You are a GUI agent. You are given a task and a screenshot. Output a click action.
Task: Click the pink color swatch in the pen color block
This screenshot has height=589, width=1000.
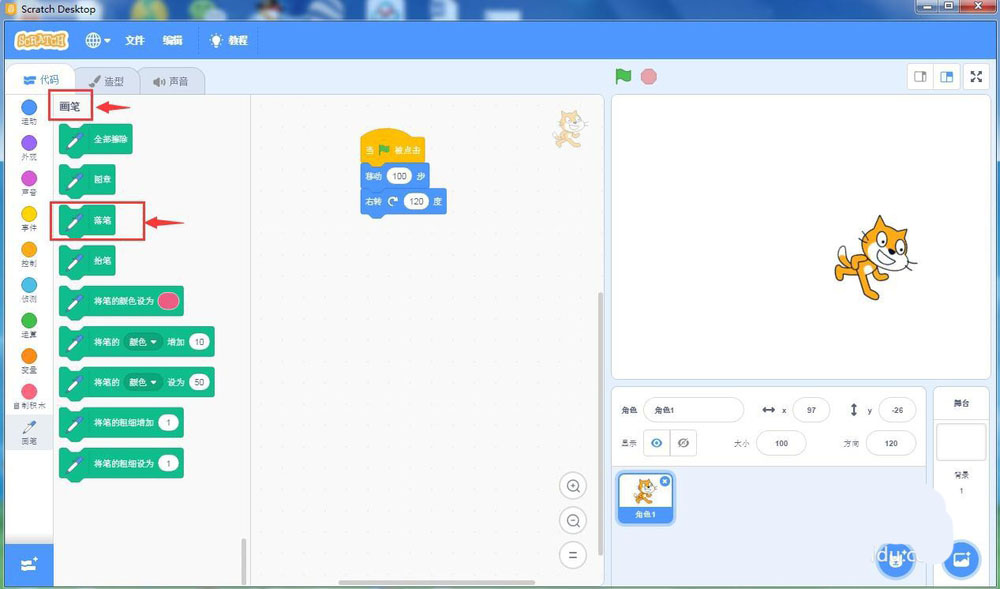pyautogui.click(x=170, y=301)
